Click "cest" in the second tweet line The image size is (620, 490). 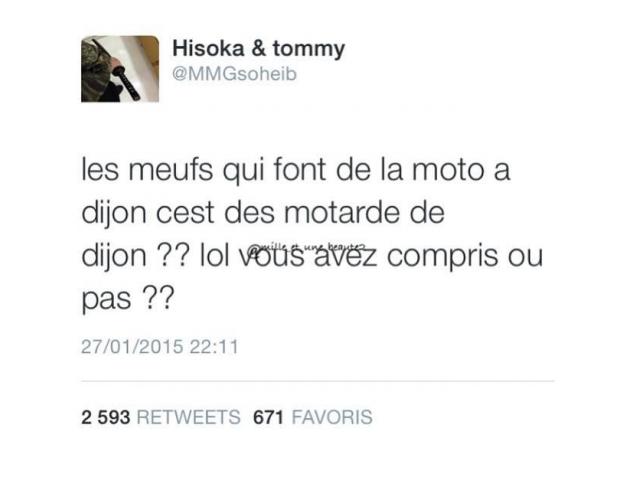[185, 213]
